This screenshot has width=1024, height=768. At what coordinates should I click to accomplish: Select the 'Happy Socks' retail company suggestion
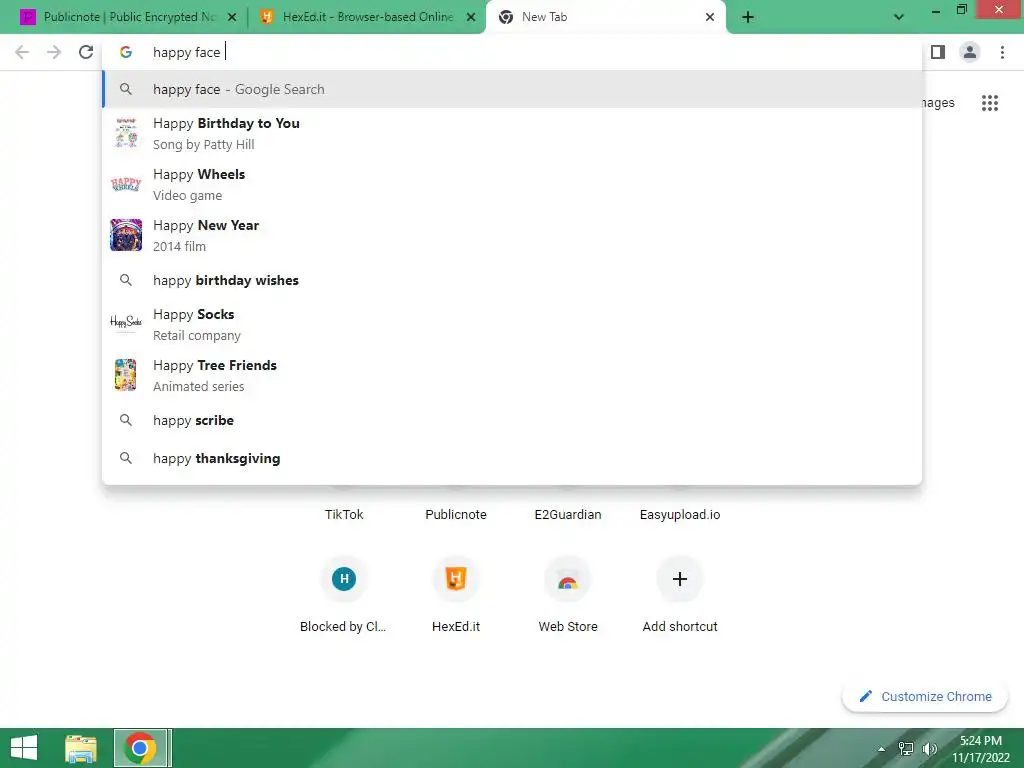[512, 324]
